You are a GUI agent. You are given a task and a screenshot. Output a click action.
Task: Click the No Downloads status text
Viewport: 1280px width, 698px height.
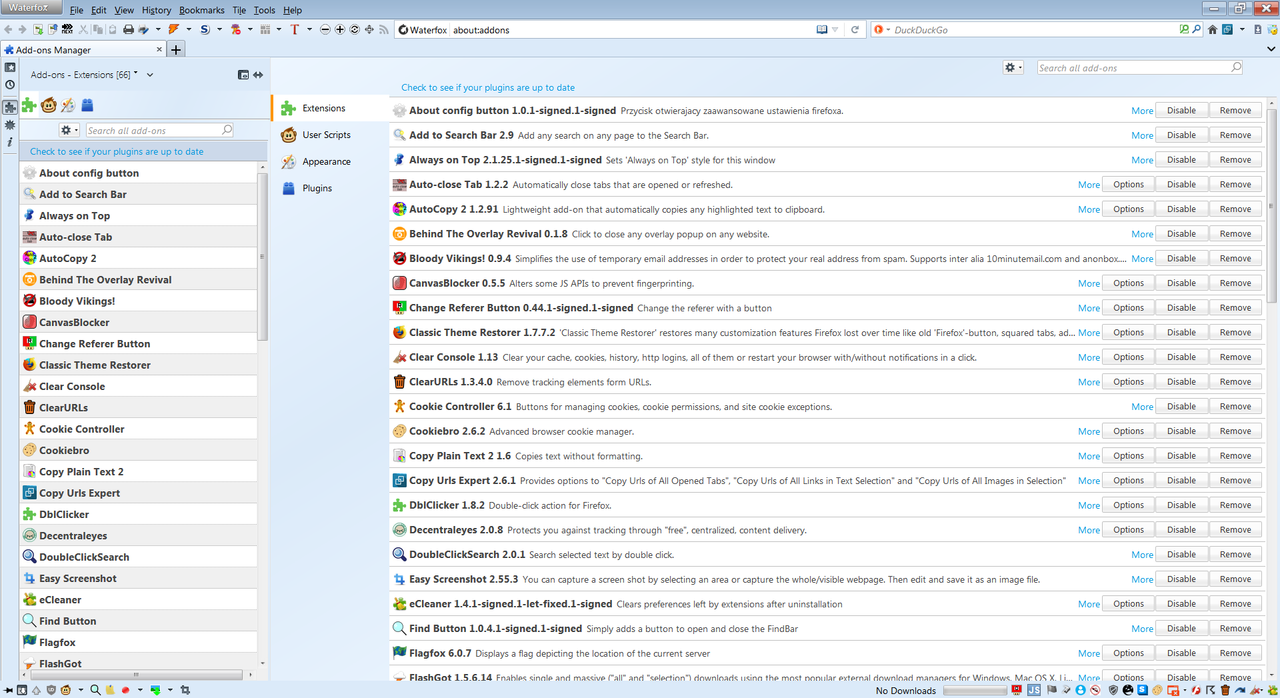tap(905, 691)
